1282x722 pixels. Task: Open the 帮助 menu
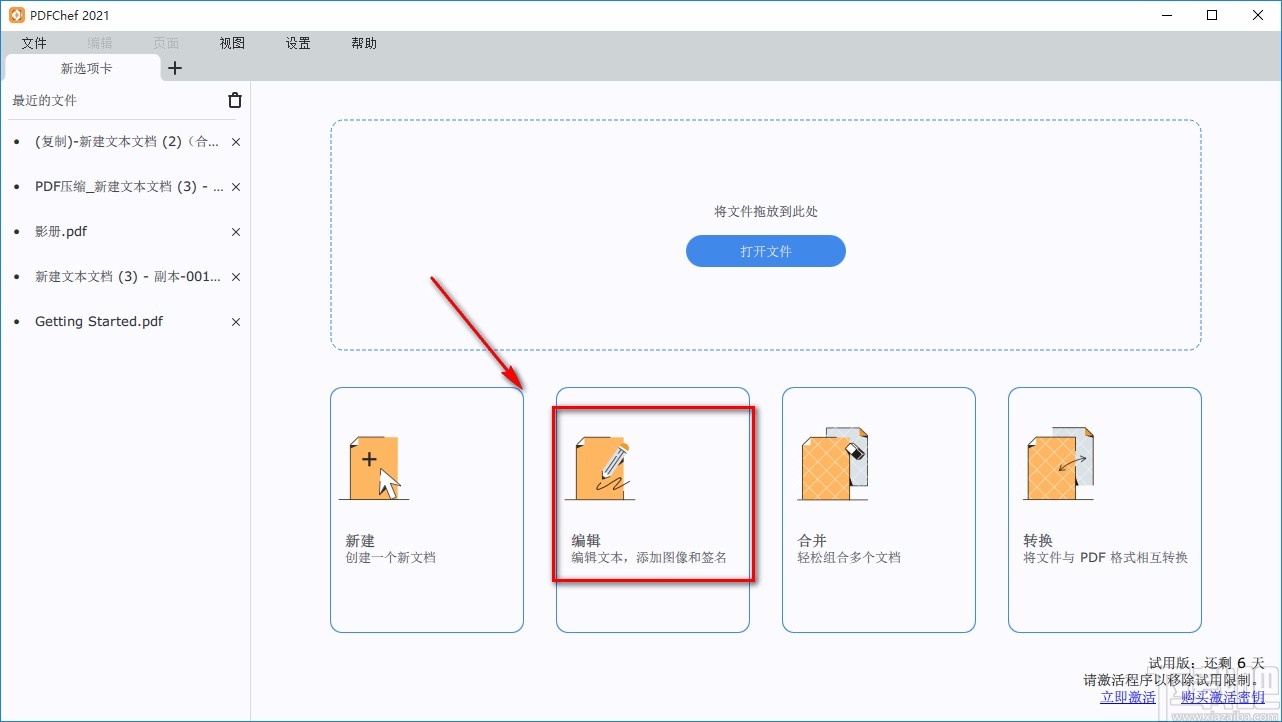point(363,43)
